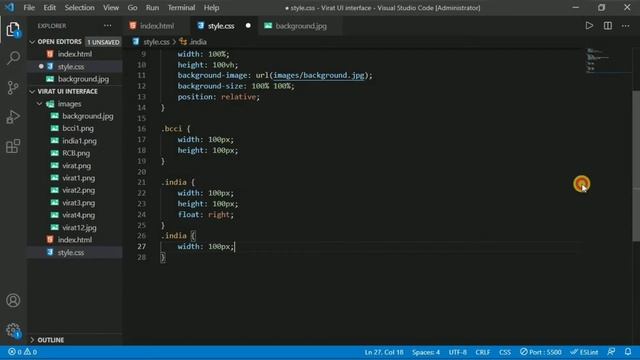Select style.css in Open Editors list
The width and height of the screenshot is (640, 360).
pos(75,67)
